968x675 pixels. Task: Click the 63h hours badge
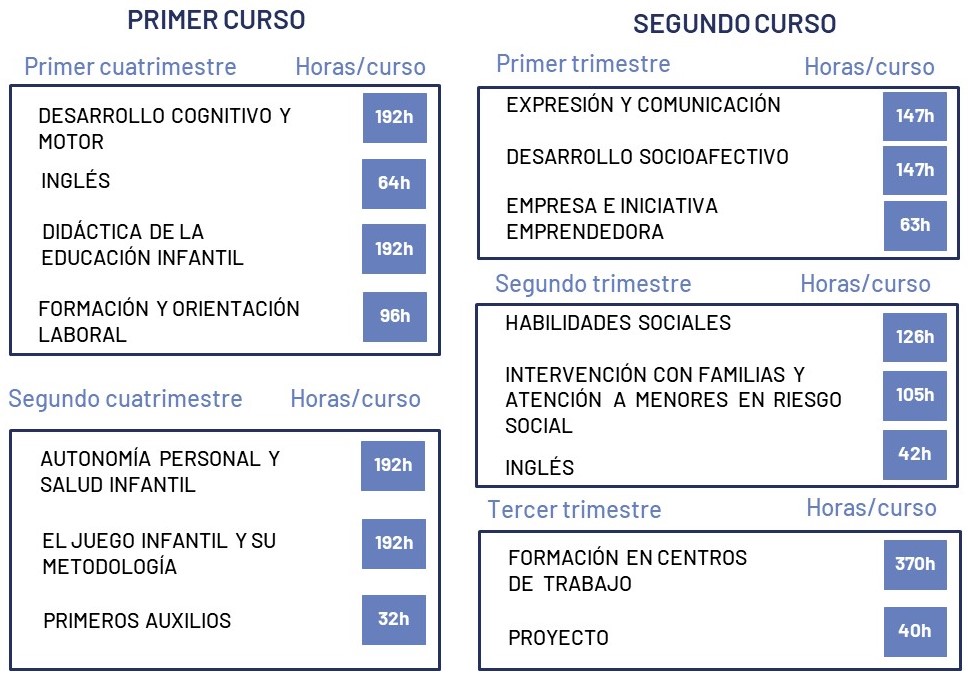[x=915, y=225]
